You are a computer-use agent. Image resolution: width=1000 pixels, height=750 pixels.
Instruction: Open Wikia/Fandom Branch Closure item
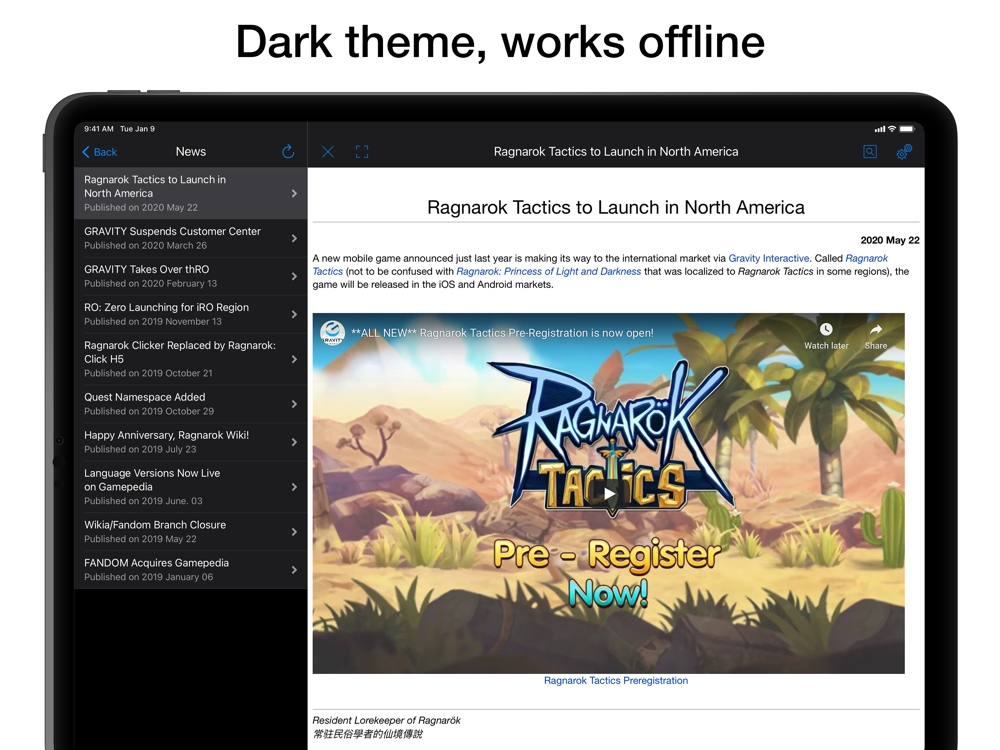pyautogui.click(x=191, y=531)
